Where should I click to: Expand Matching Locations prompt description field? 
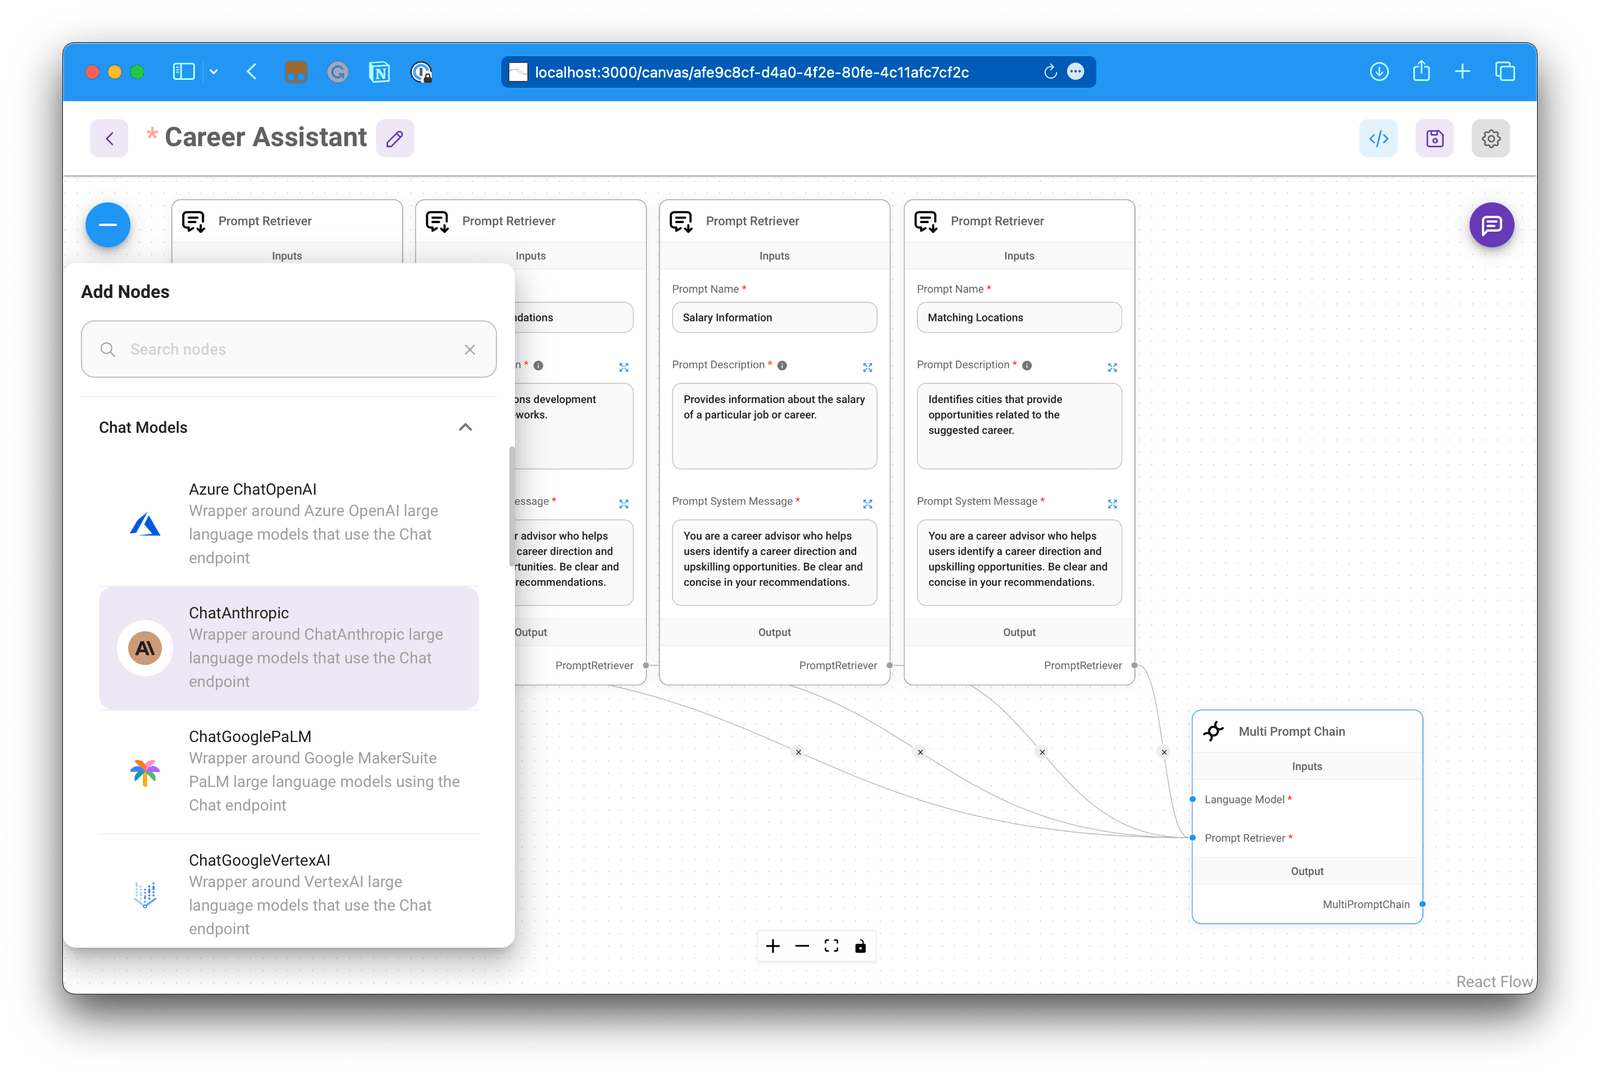pos(1112,367)
